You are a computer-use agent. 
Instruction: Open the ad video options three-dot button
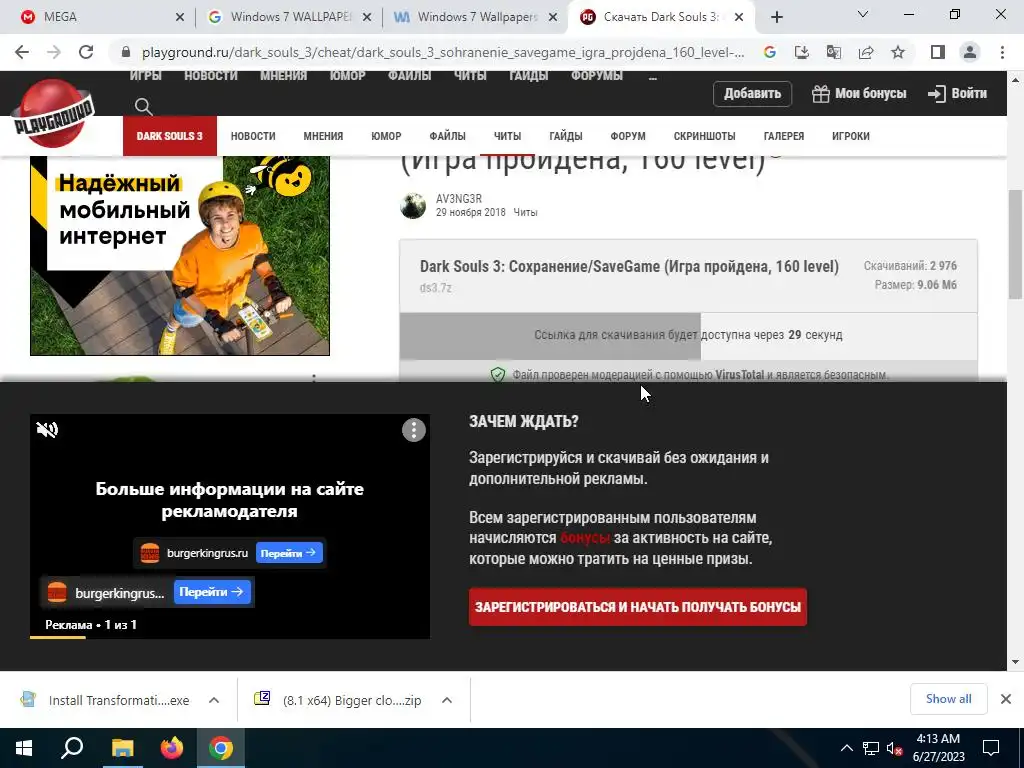click(x=413, y=430)
